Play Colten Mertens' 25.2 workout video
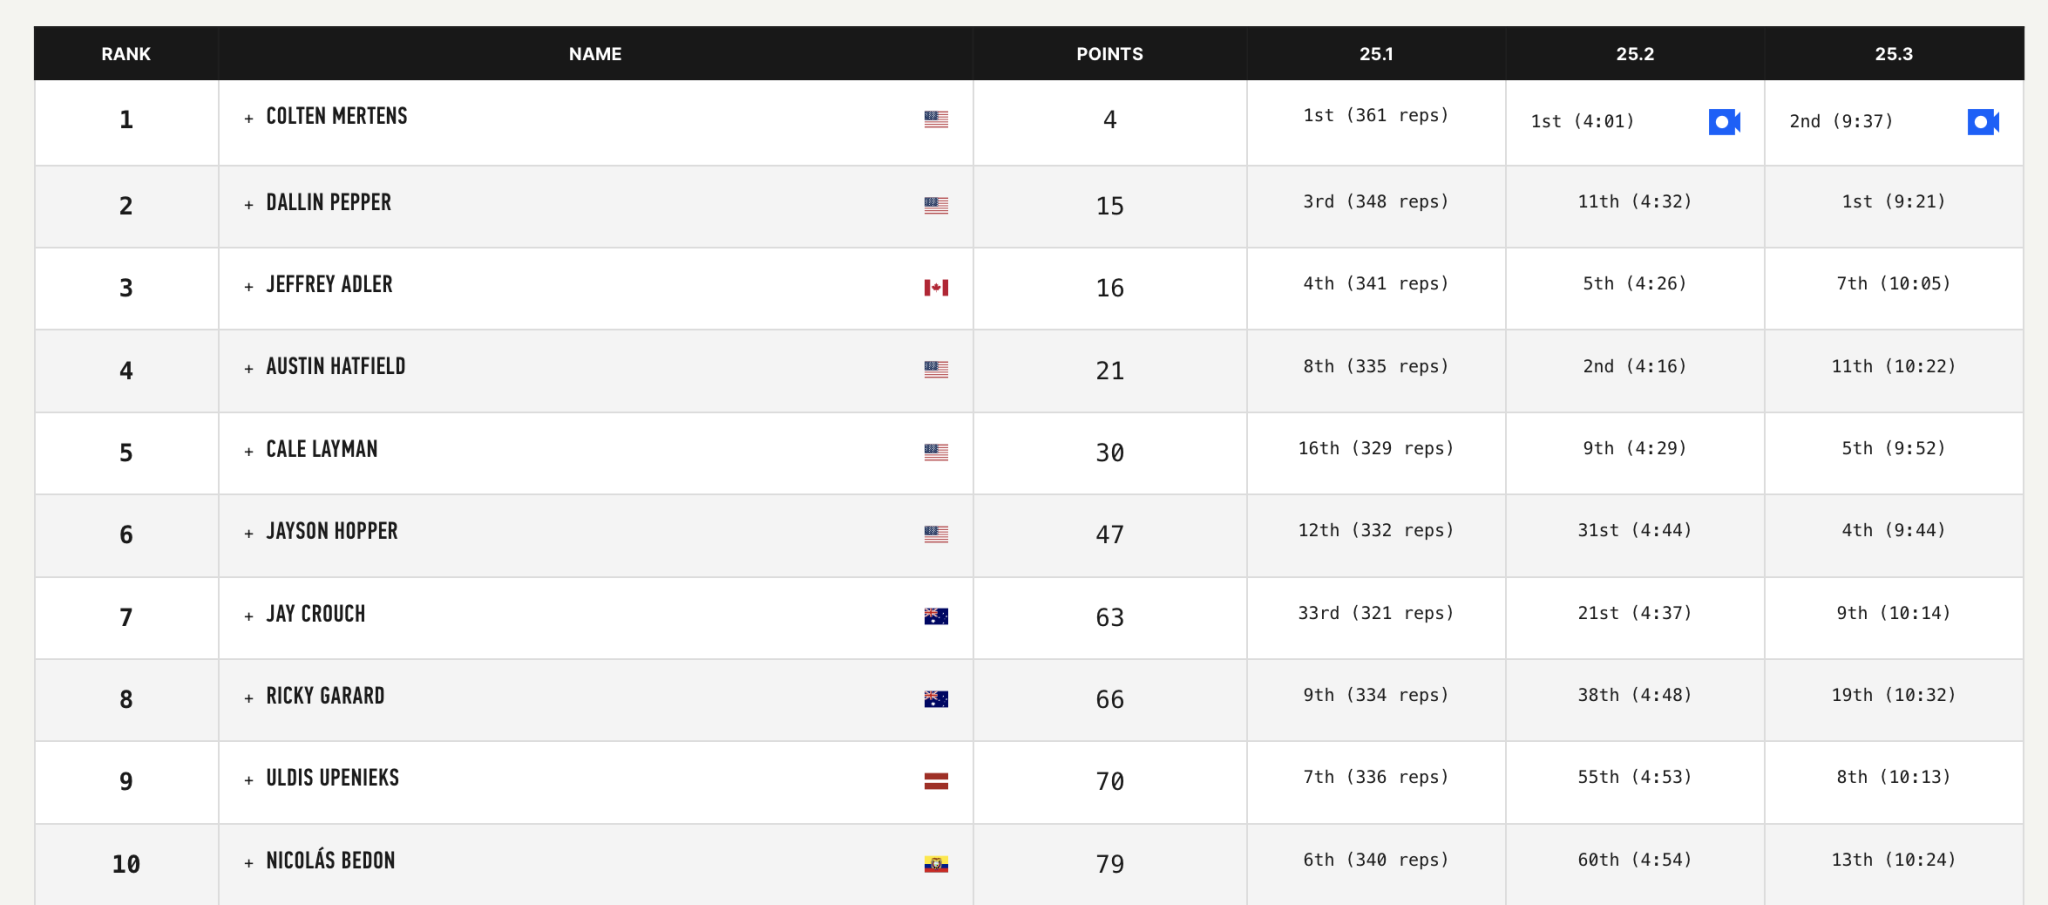 [x=1723, y=121]
